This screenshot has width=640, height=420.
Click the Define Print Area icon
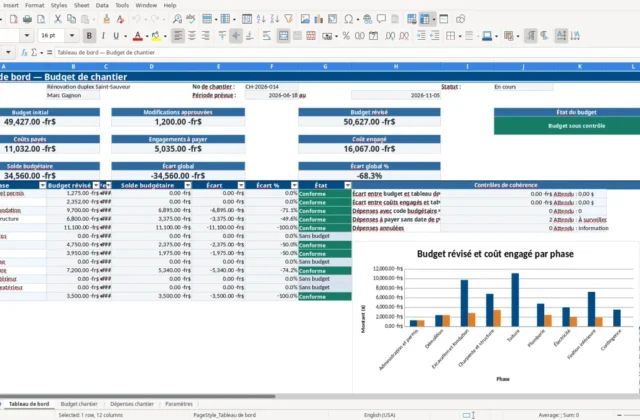pos(412,19)
